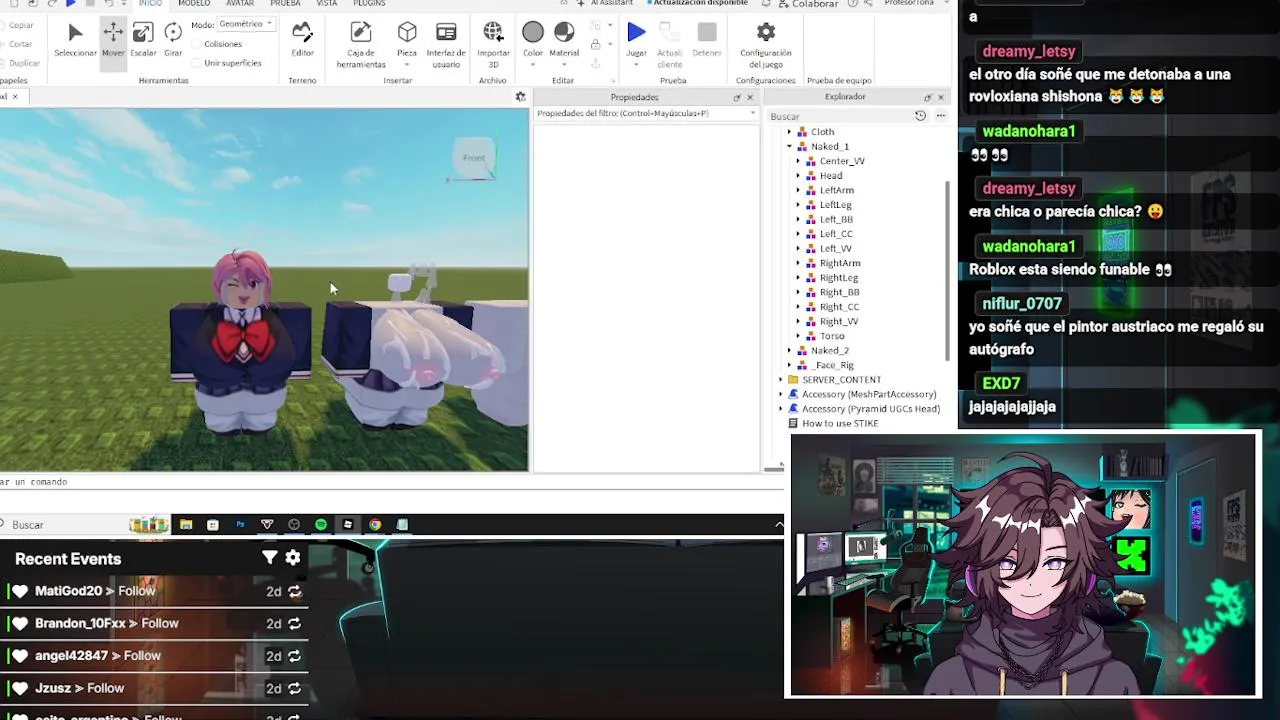Open explorer more options ellipsis
This screenshot has height=720, width=1280.
pos(940,116)
